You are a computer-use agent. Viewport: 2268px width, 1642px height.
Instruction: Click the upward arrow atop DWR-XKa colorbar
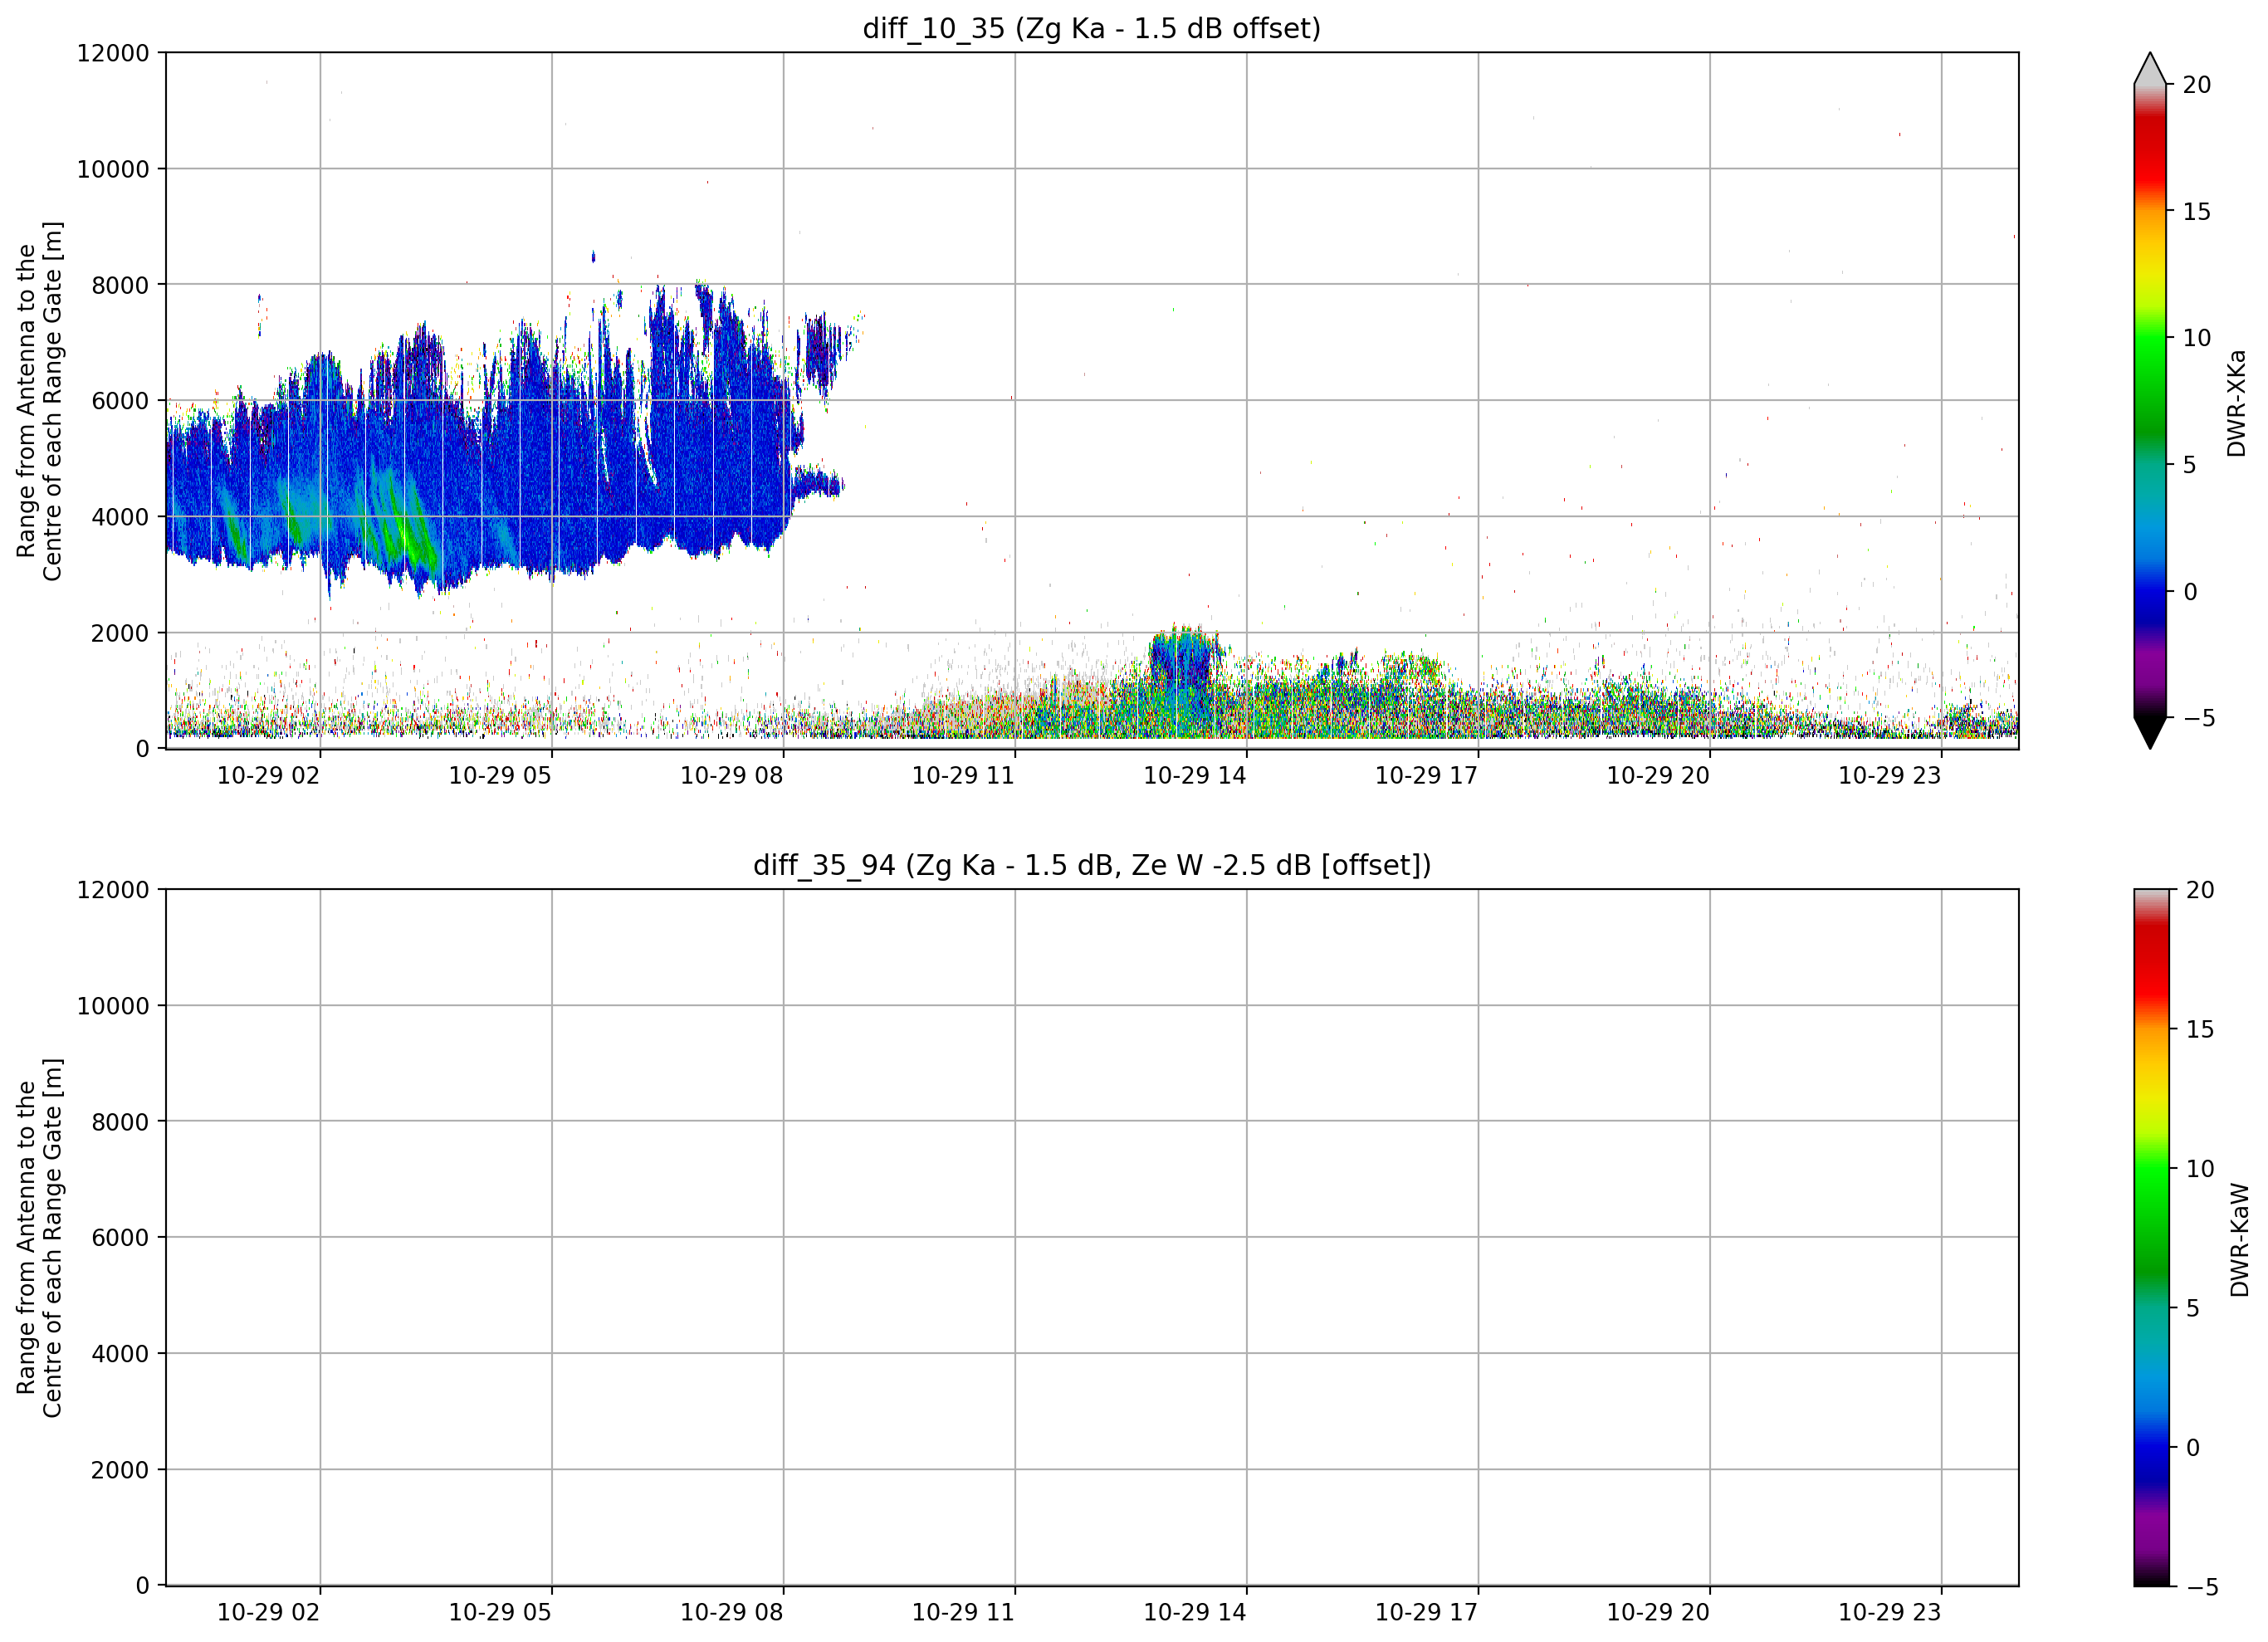(2149, 68)
